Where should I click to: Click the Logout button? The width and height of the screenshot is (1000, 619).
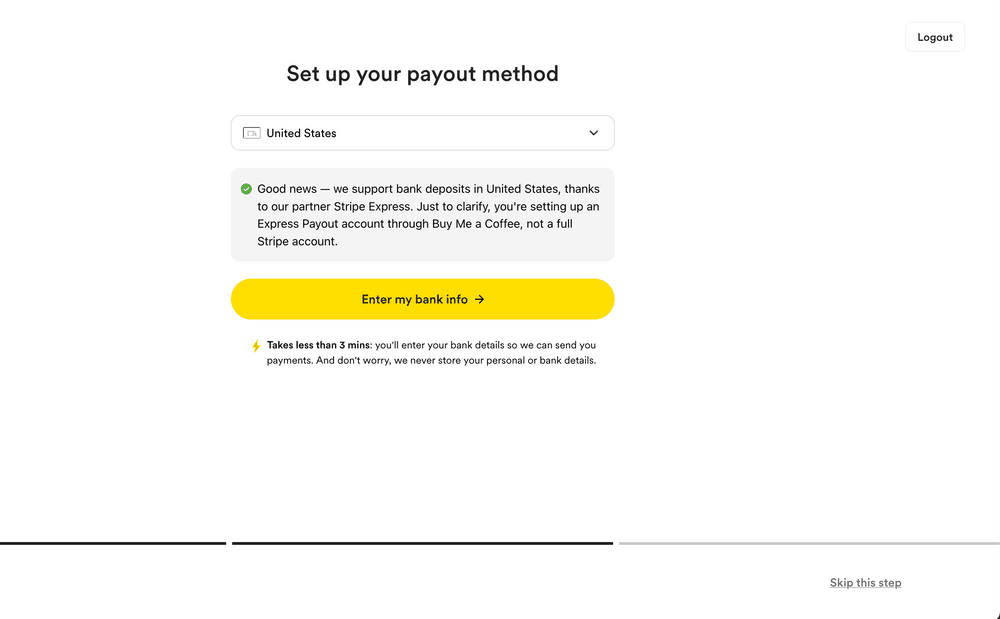pyautogui.click(x=935, y=37)
